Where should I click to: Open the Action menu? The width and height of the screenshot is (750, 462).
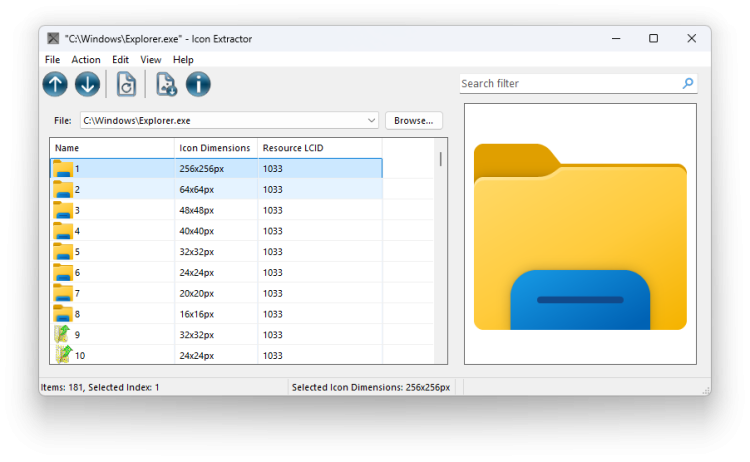[x=86, y=60]
